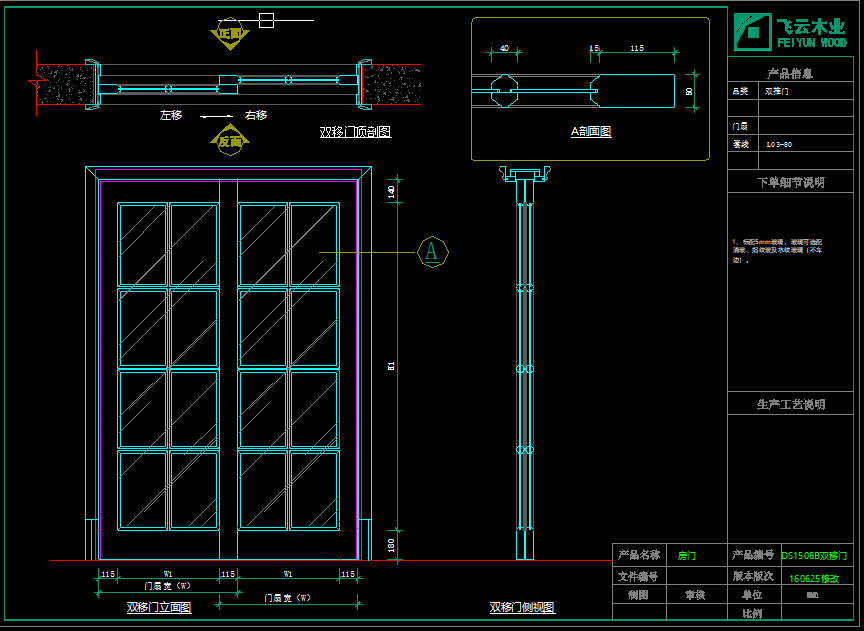Select the A剖面图 title label
Image resolution: width=864 pixels, height=631 pixels.
point(591,131)
